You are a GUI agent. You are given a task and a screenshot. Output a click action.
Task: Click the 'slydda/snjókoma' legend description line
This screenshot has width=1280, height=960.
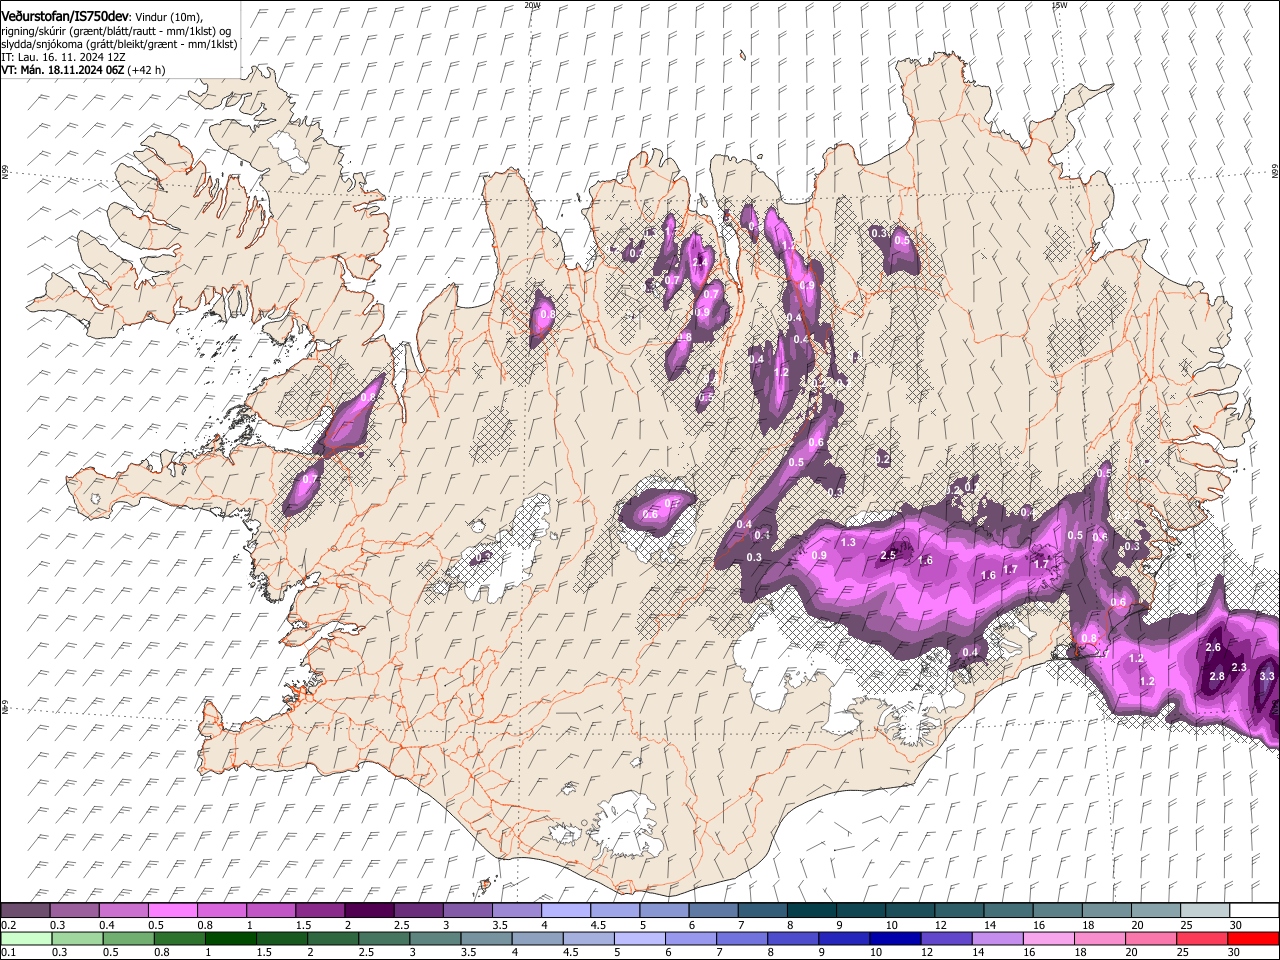pyautogui.click(x=119, y=44)
